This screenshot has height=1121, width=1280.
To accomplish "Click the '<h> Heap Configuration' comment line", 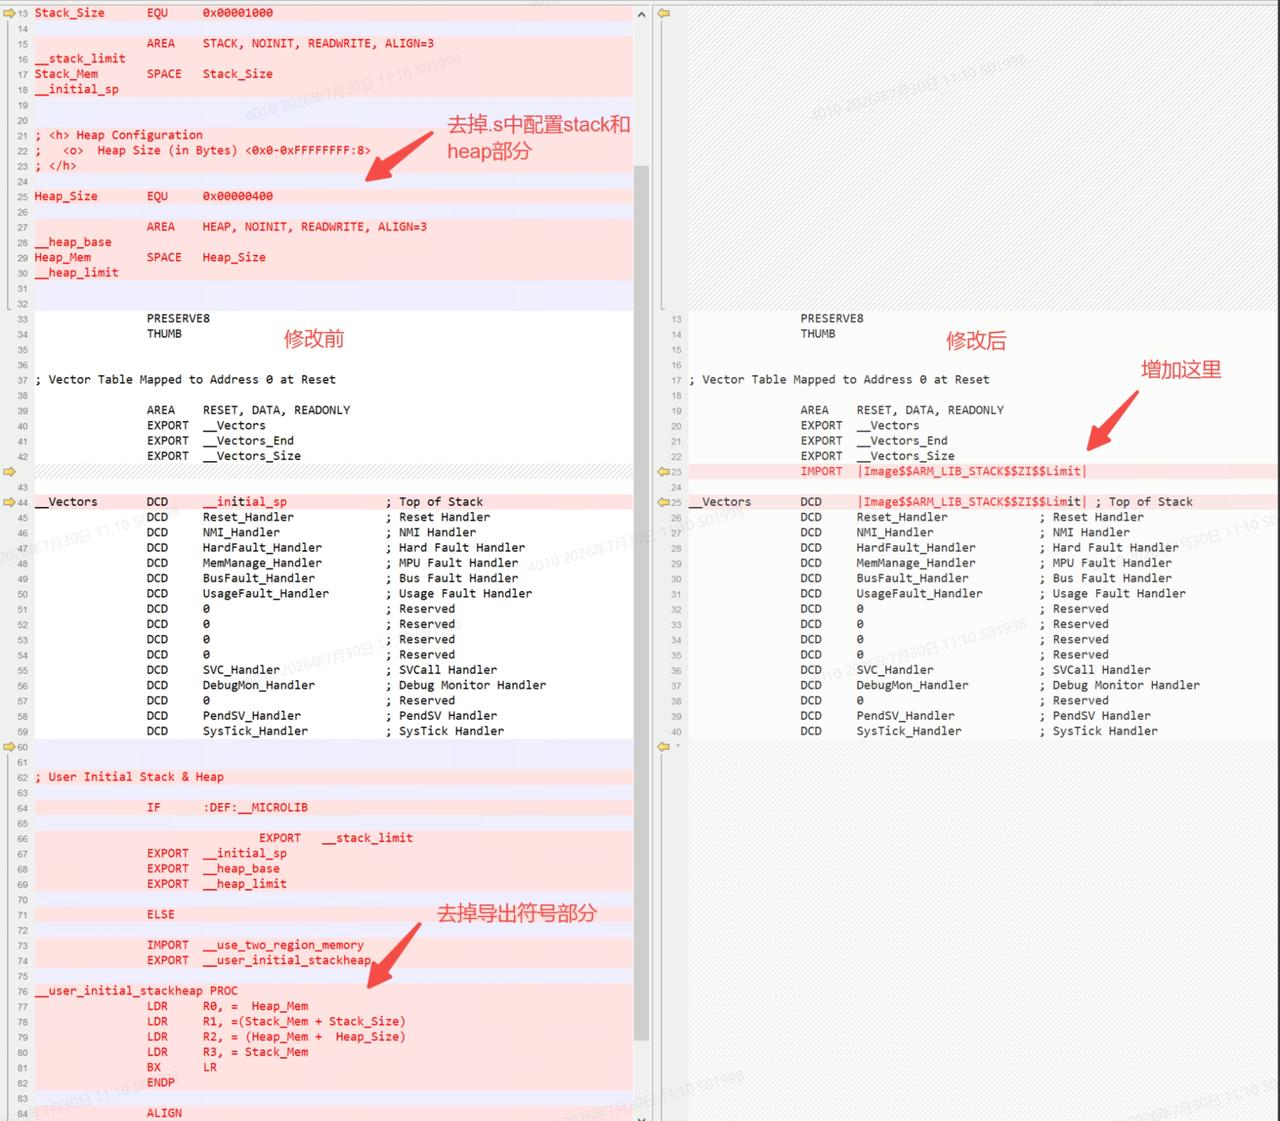I will [x=333, y=135].
